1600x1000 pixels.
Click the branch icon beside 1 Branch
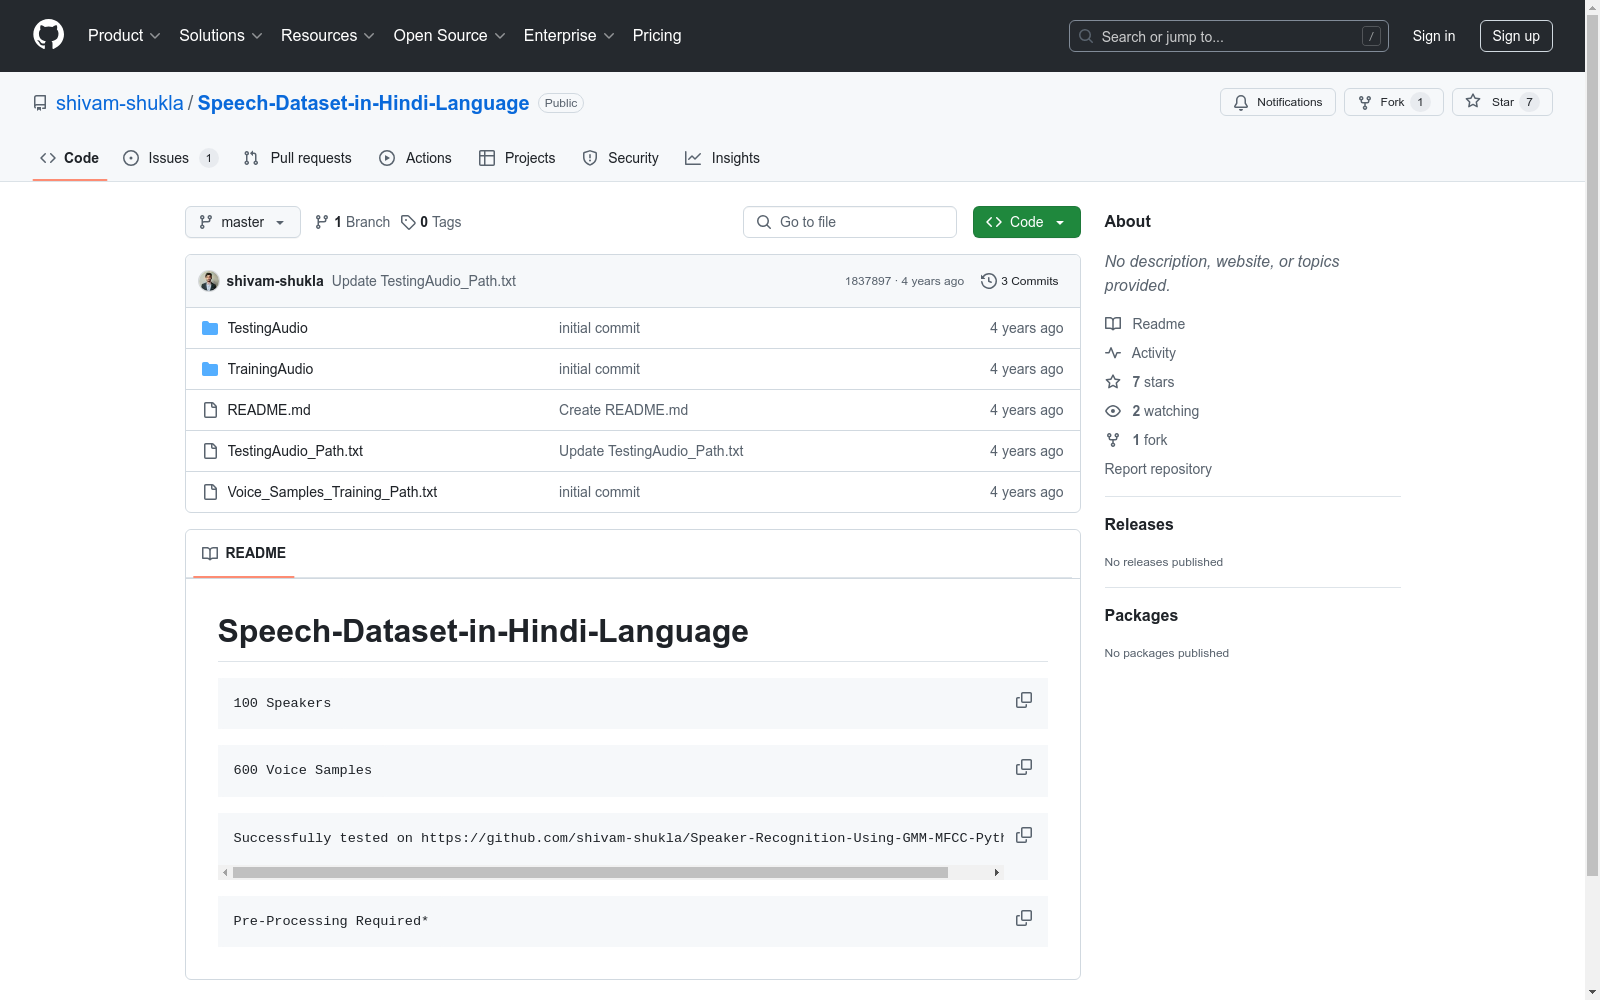click(322, 222)
